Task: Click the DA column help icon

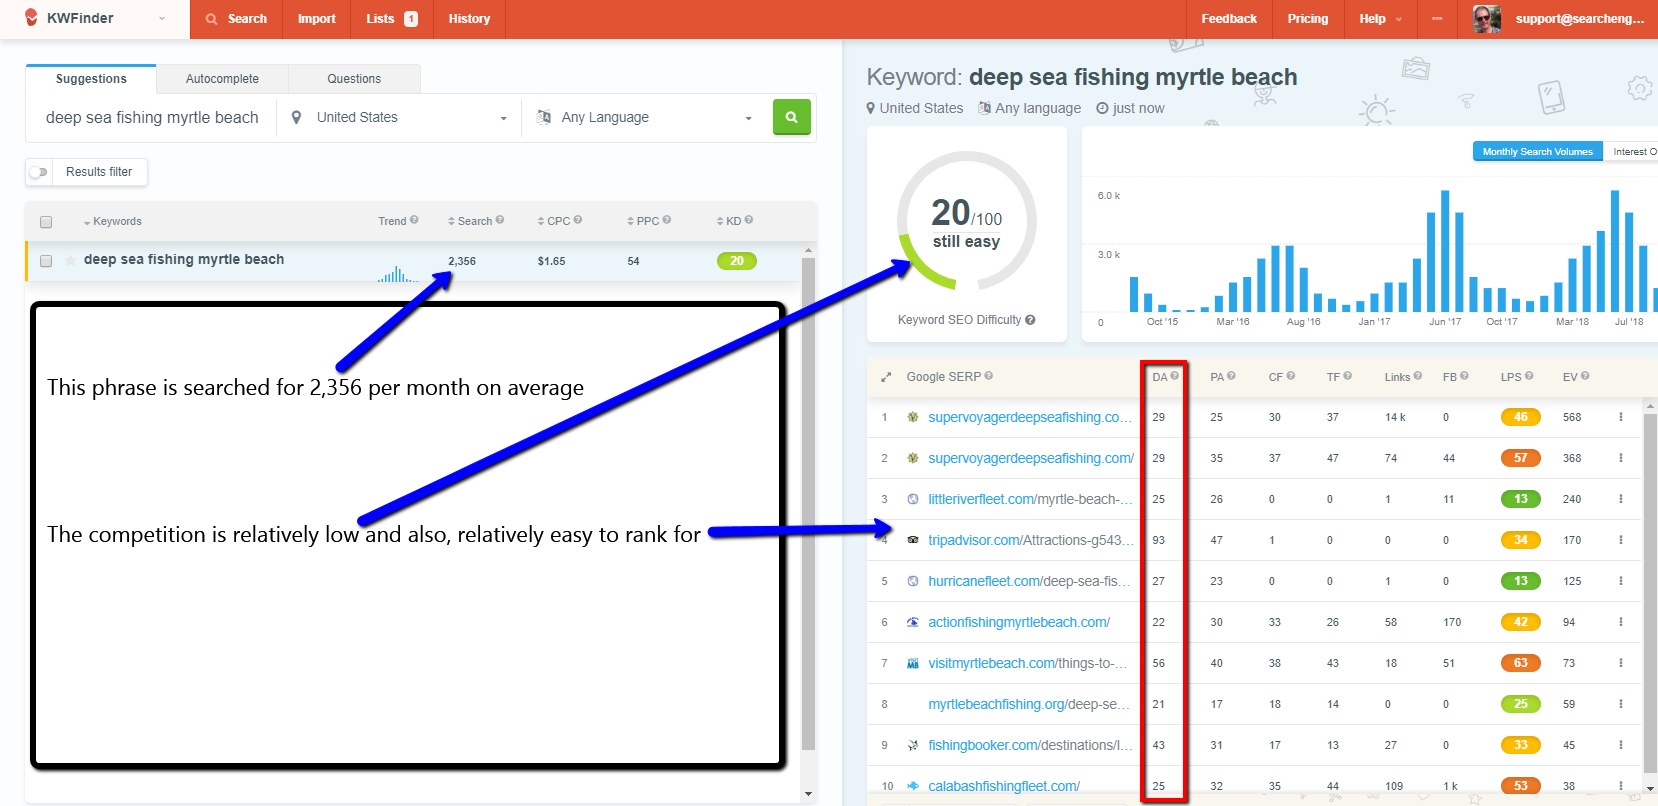Action: coord(1175,376)
